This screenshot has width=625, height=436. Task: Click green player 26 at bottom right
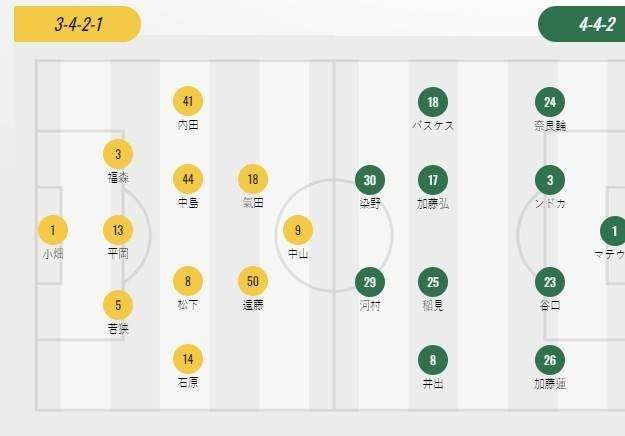pyautogui.click(x=550, y=360)
